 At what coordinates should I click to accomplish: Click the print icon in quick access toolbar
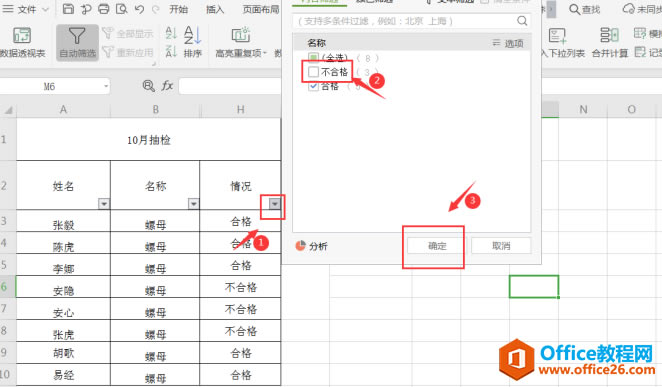click(103, 9)
